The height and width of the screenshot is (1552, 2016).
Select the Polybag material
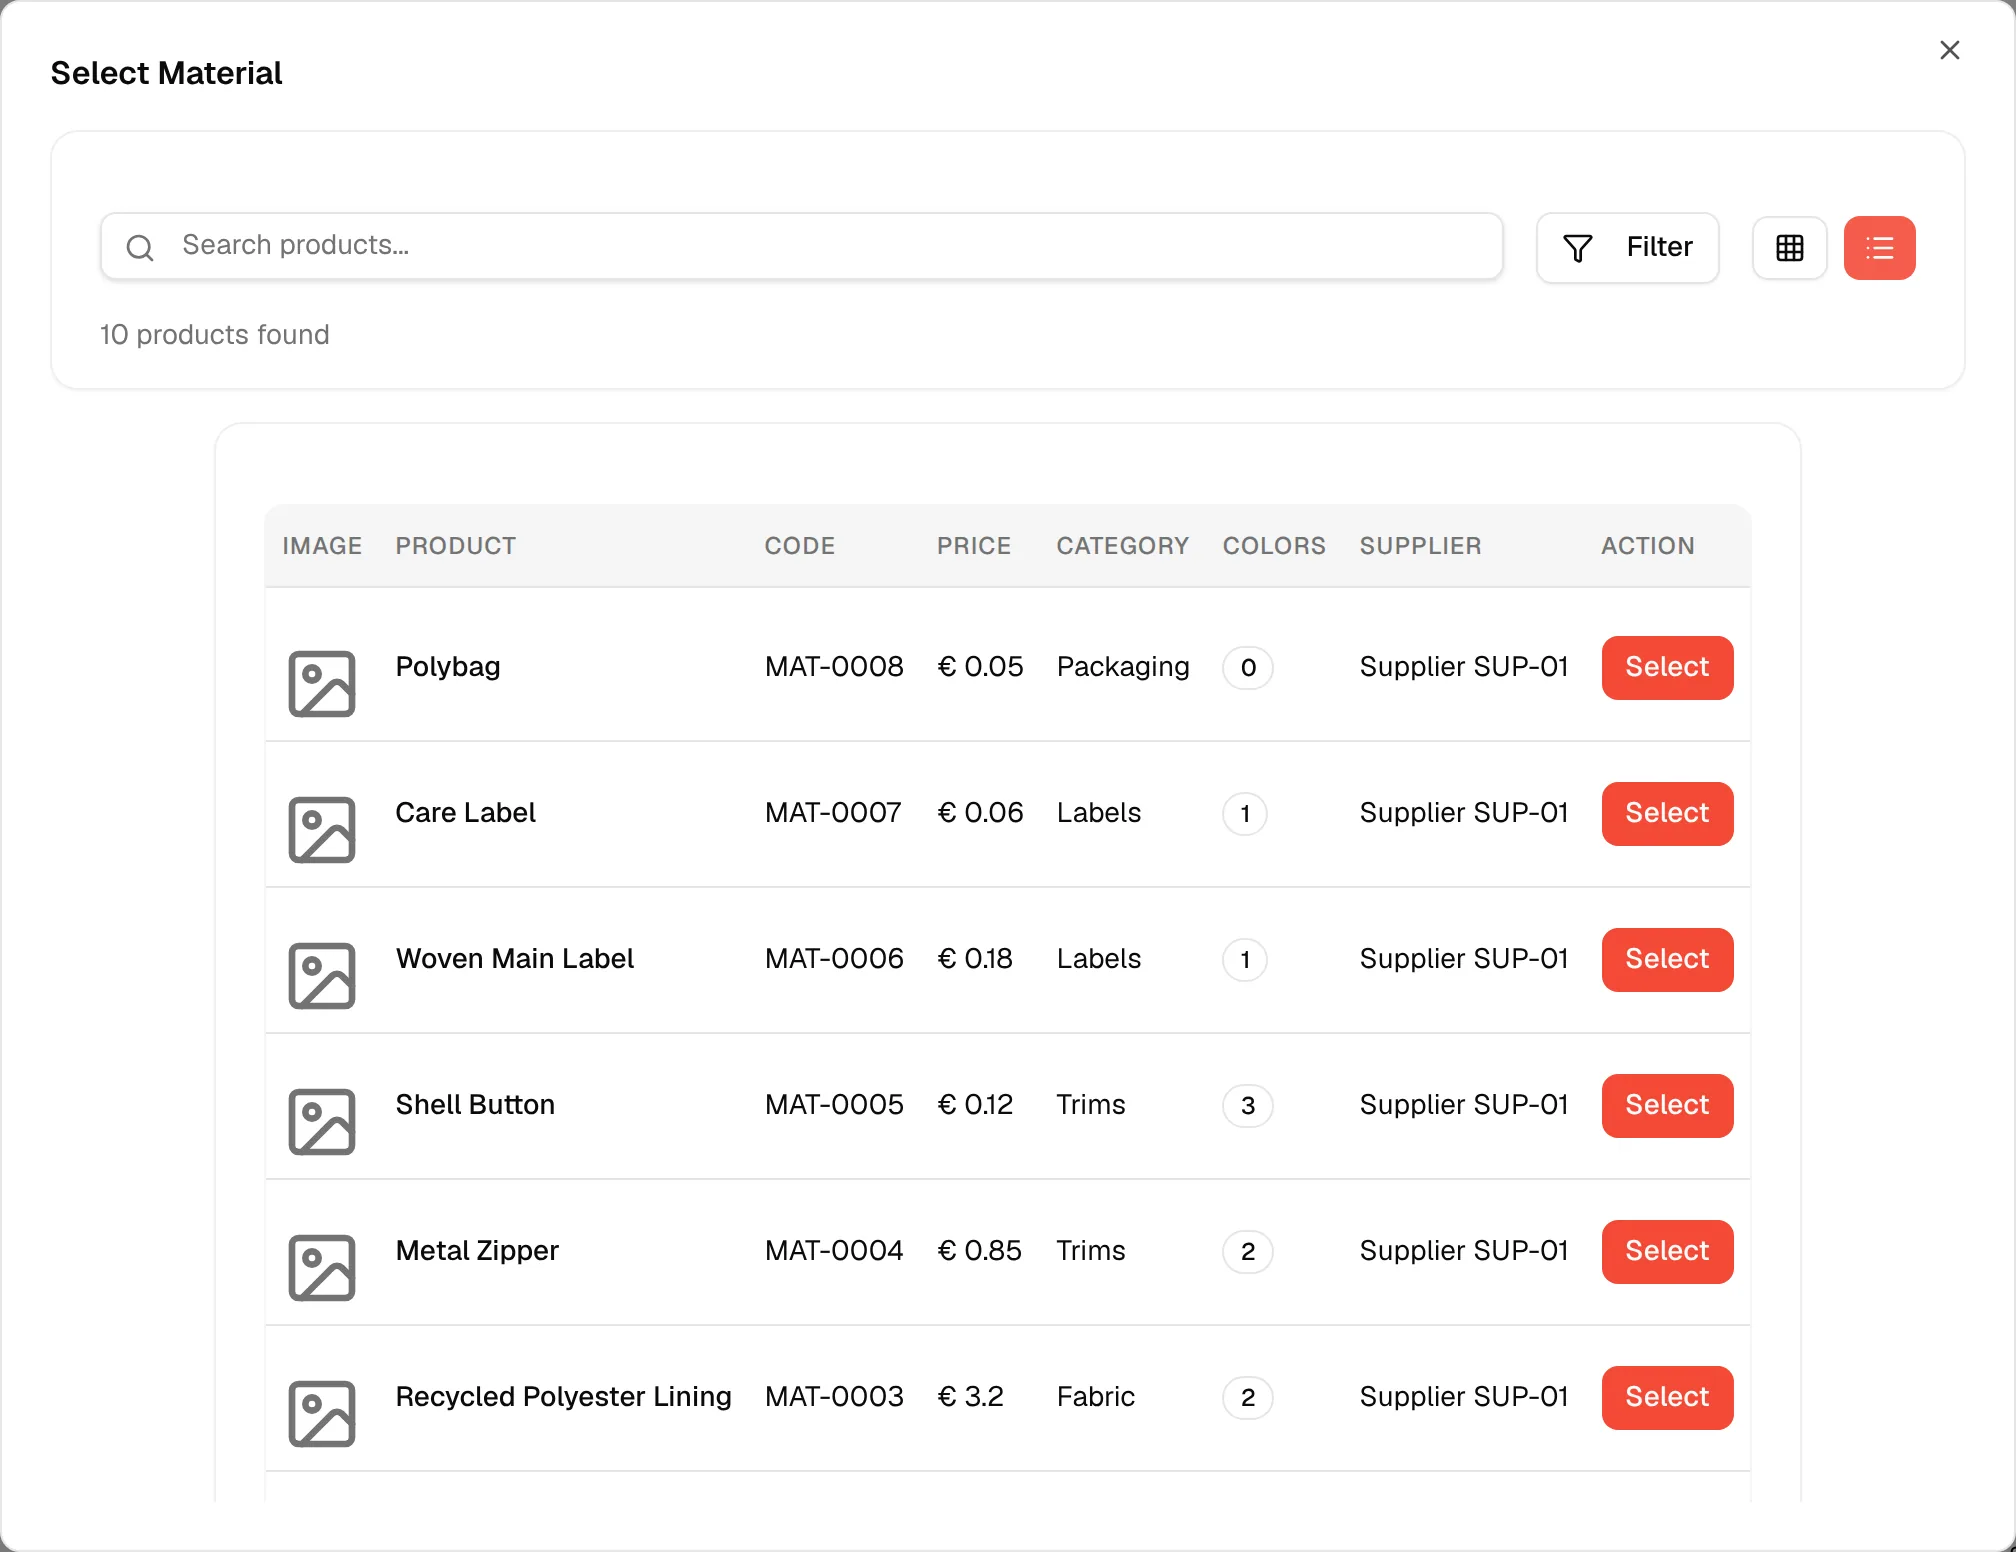click(x=1667, y=667)
